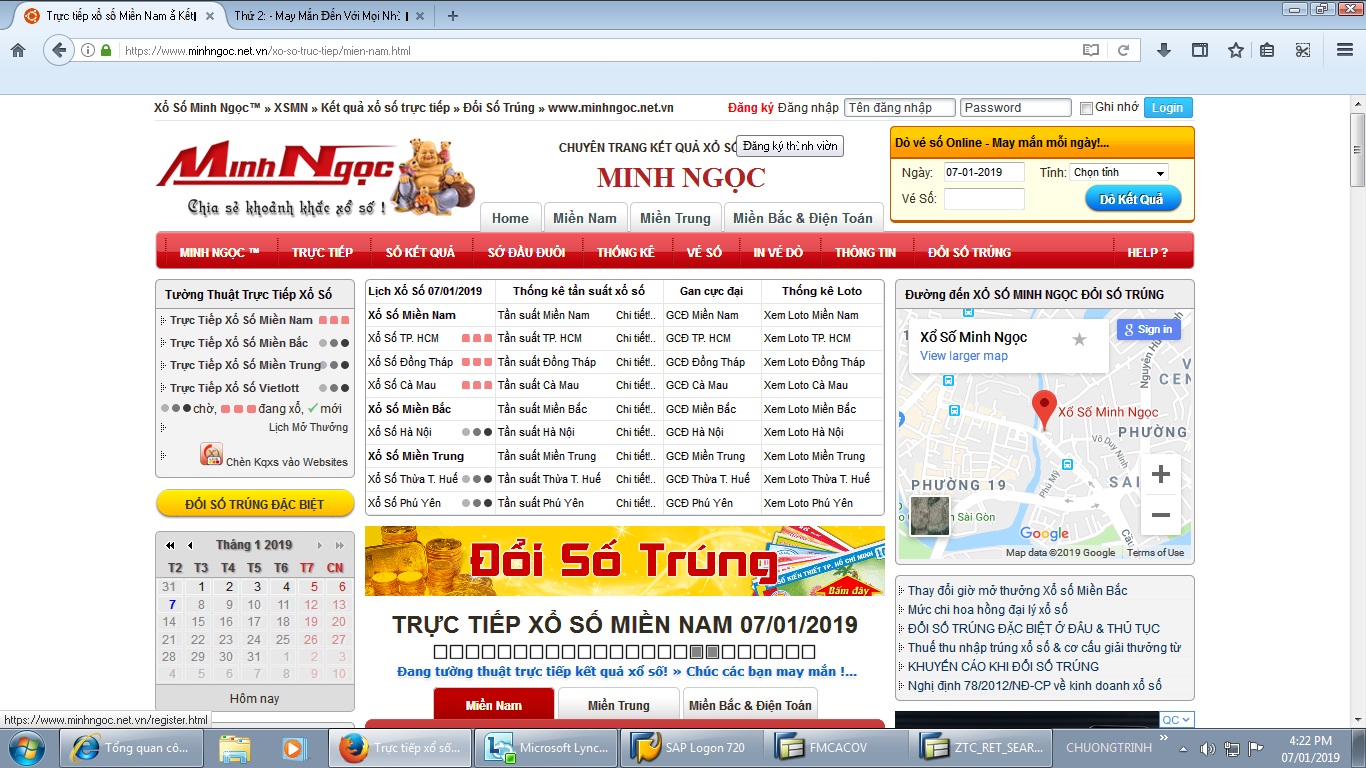Open Microsoft Lync from the taskbar

pyautogui.click(x=545, y=747)
